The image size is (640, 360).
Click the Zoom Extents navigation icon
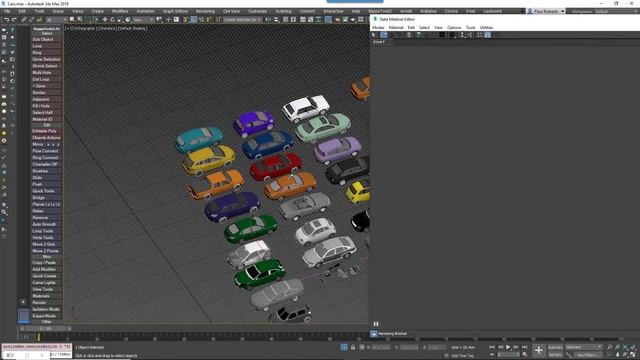[x=625, y=347]
